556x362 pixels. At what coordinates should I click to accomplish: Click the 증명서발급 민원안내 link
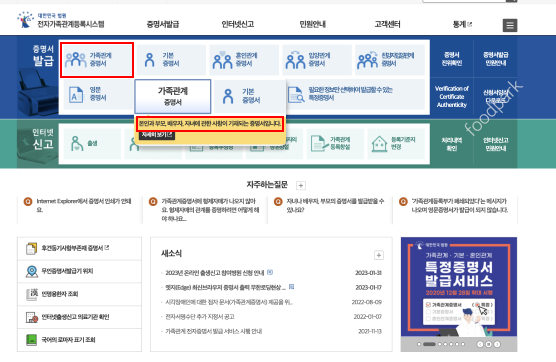[496, 59]
